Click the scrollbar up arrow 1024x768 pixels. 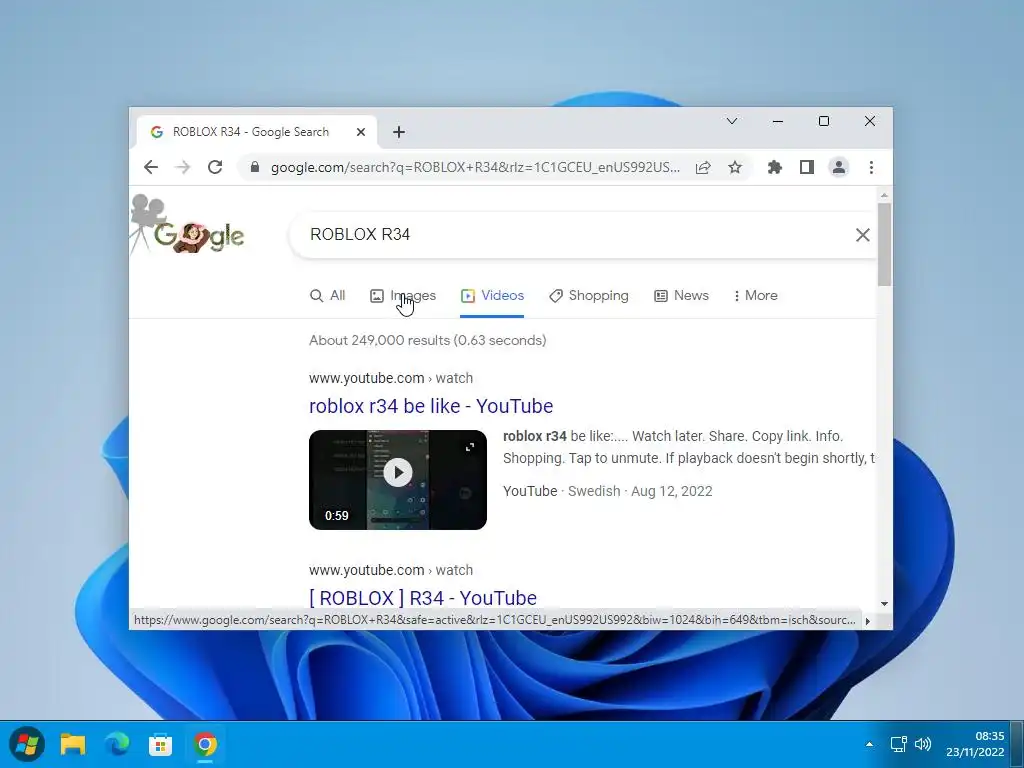[884, 195]
